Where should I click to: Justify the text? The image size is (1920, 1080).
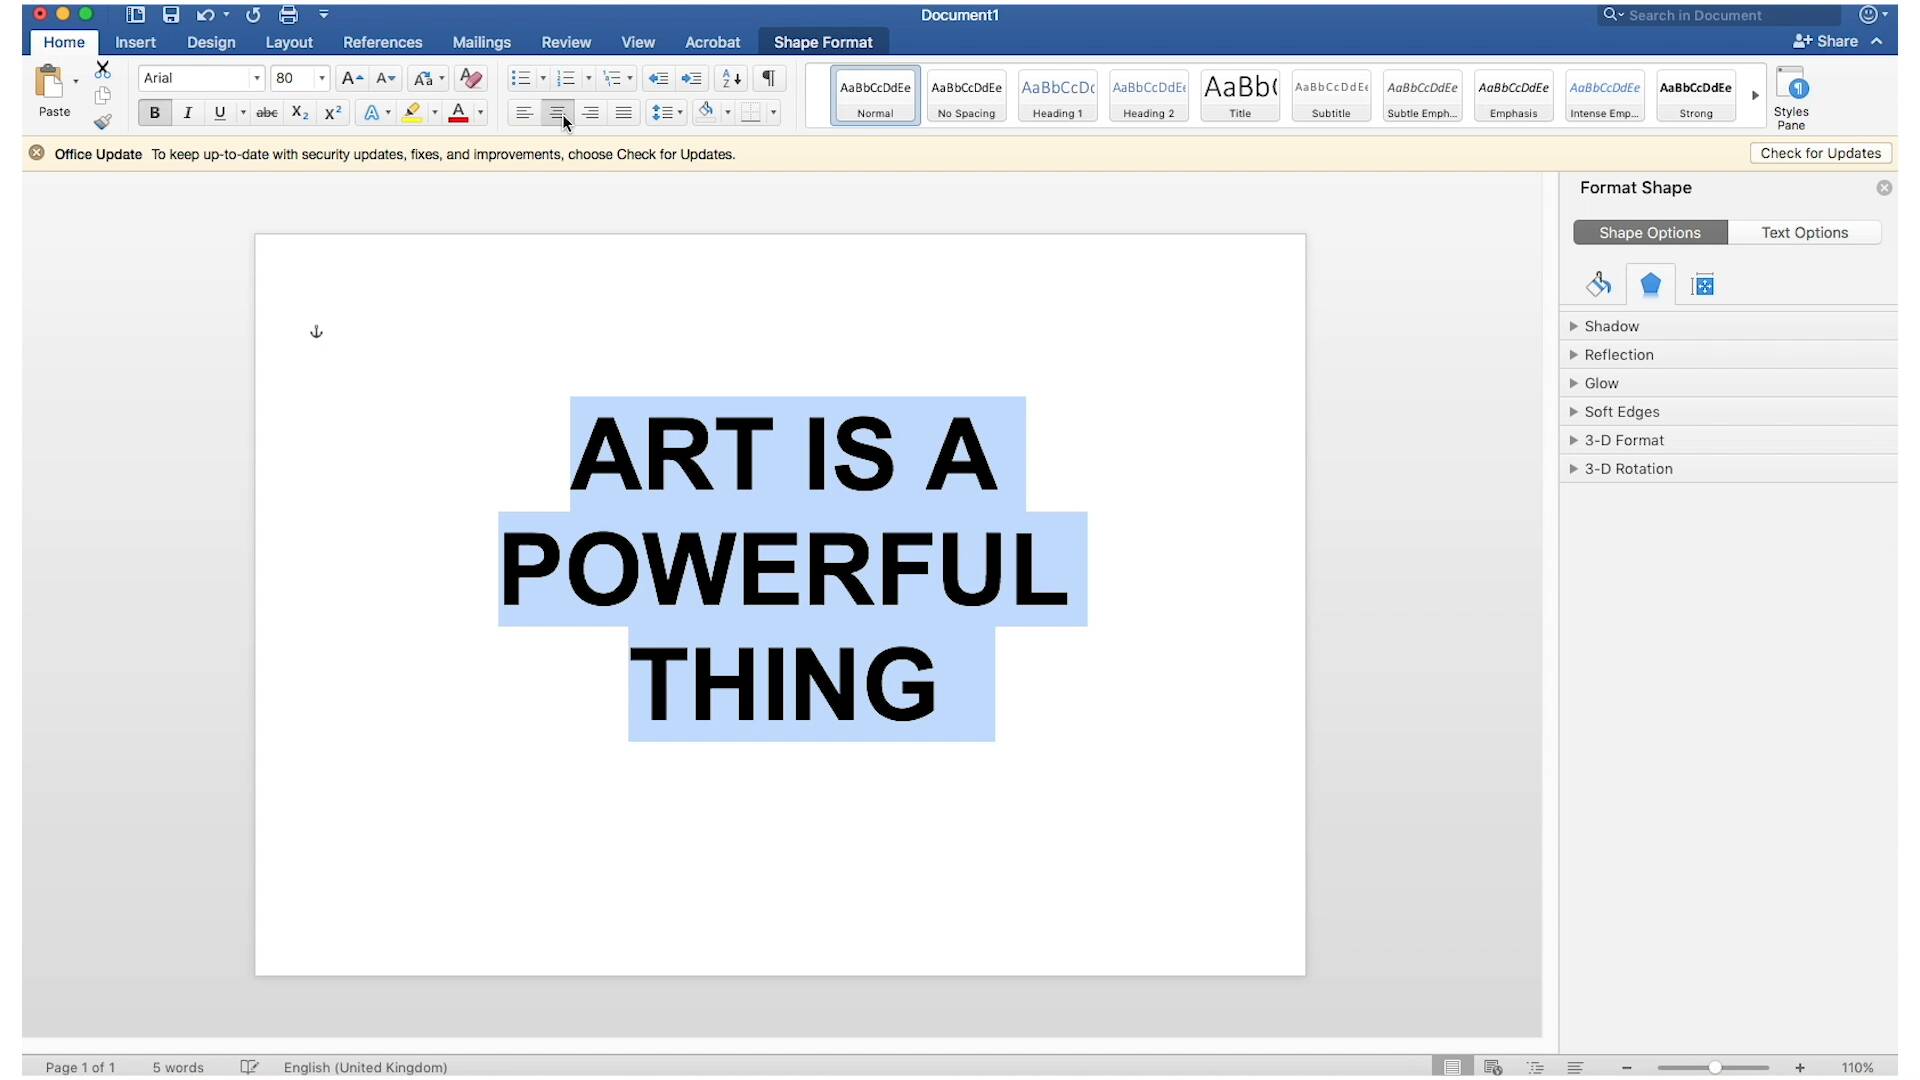click(623, 113)
